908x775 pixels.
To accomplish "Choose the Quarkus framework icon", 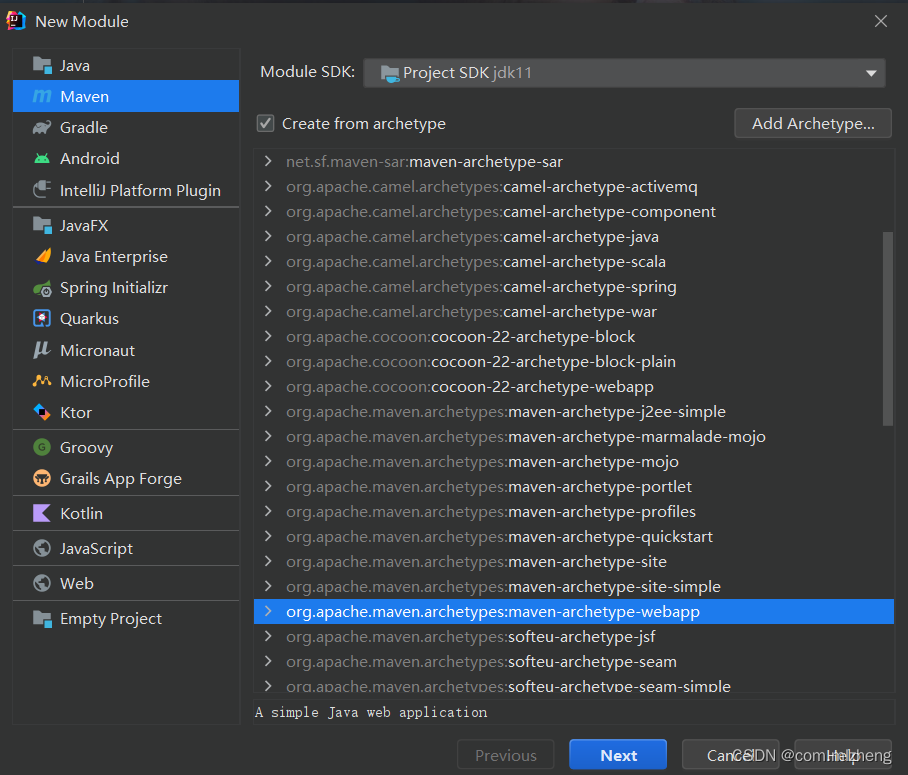I will pos(42,319).
